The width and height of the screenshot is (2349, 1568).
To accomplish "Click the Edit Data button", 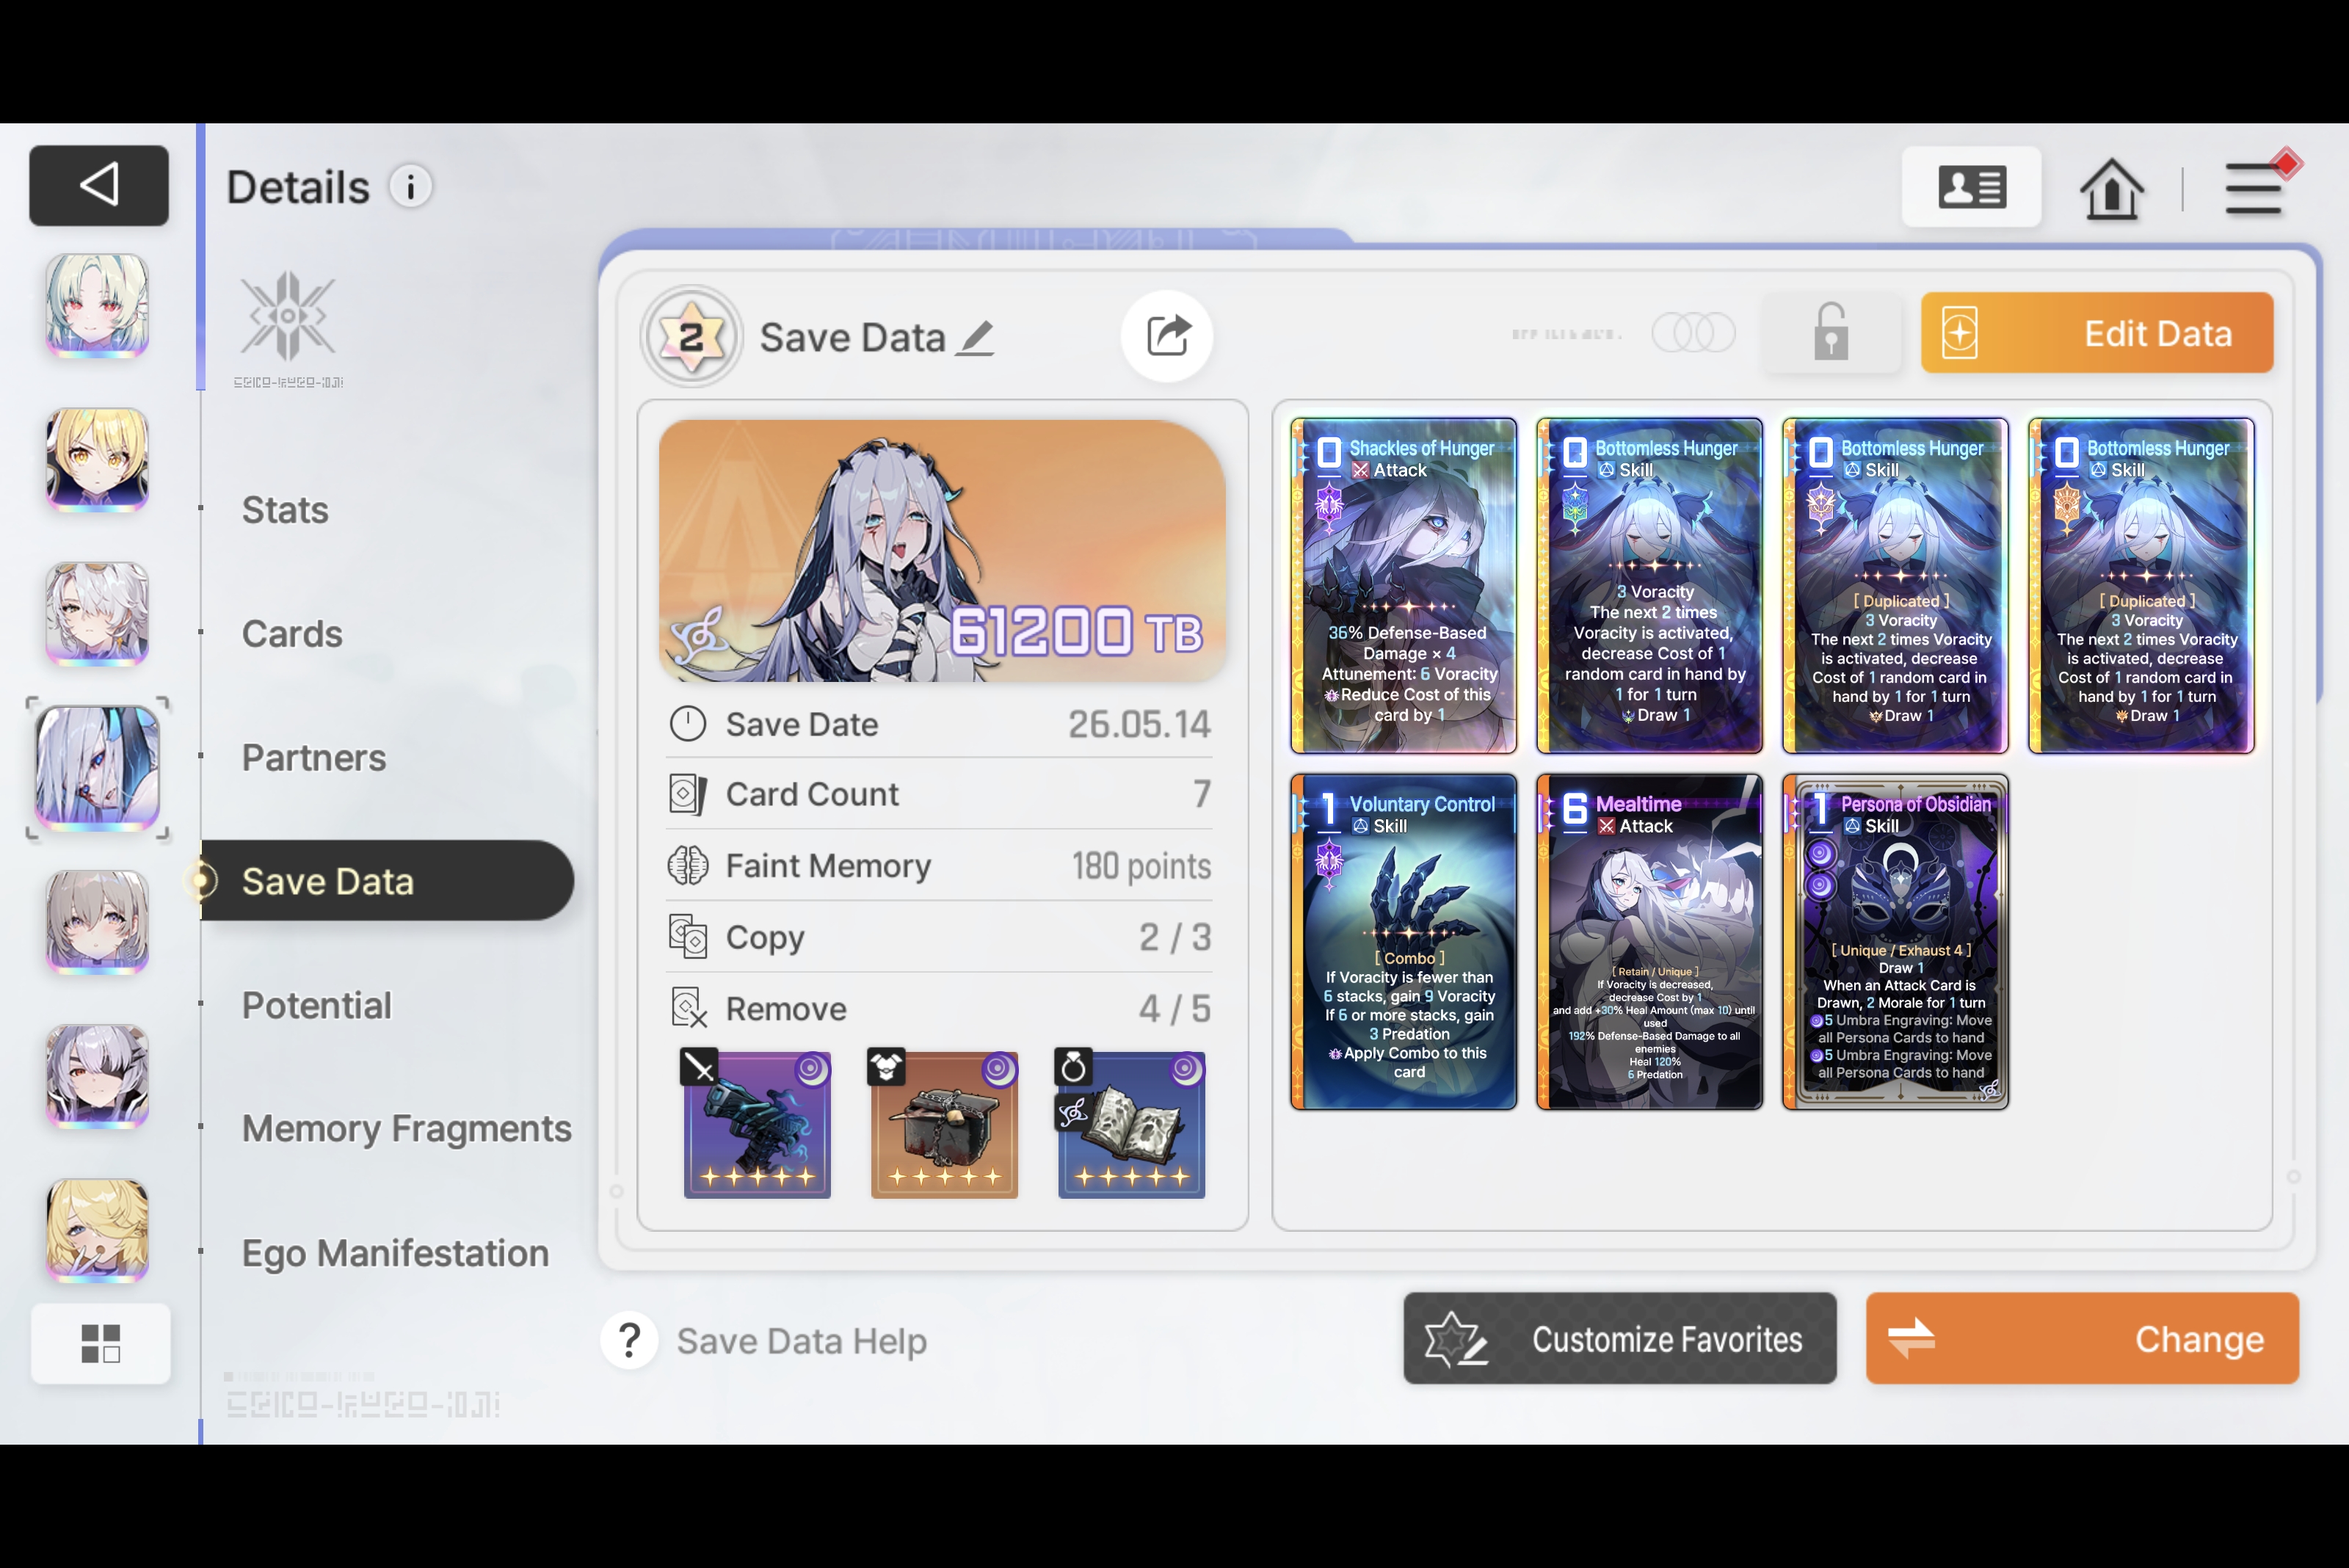I will coord(2097,333).
